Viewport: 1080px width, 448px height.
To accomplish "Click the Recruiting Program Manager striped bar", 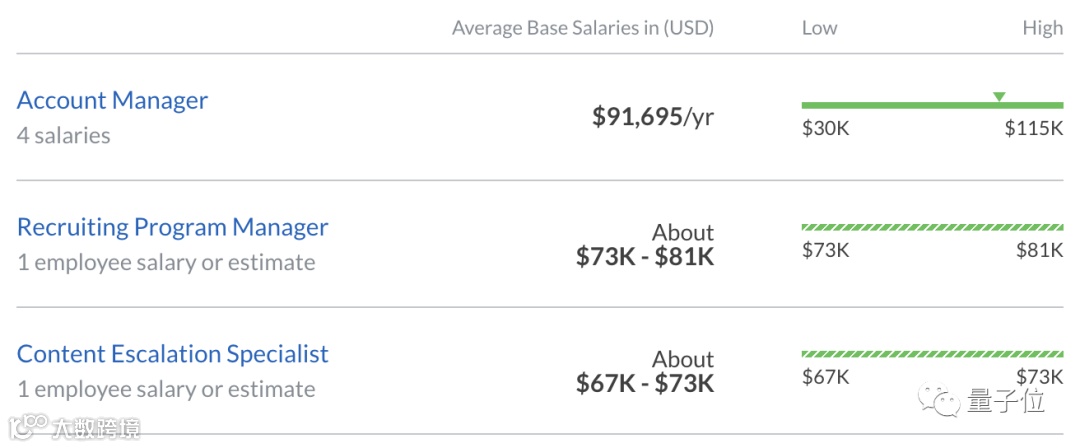I will (932, 227).
